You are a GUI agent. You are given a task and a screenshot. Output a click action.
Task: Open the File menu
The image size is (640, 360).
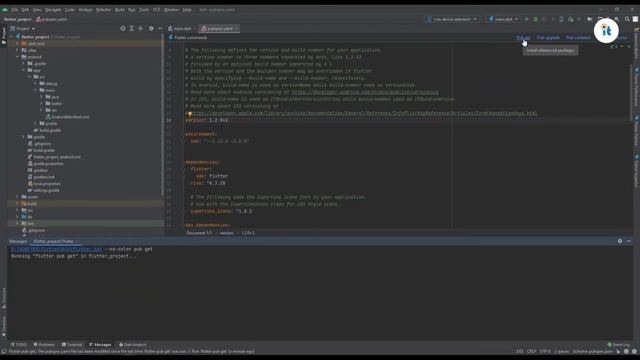click(x=15, y=9)
